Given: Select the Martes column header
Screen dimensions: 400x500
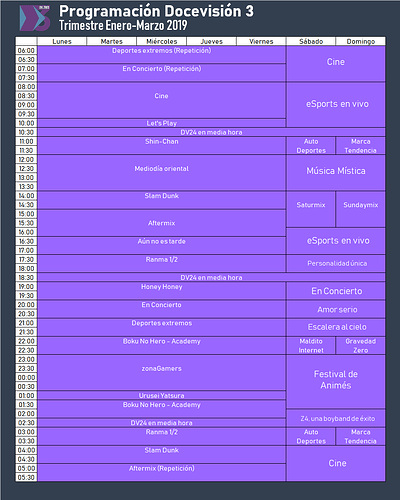Looking at the screenshot, I should (x=112, y=41).
